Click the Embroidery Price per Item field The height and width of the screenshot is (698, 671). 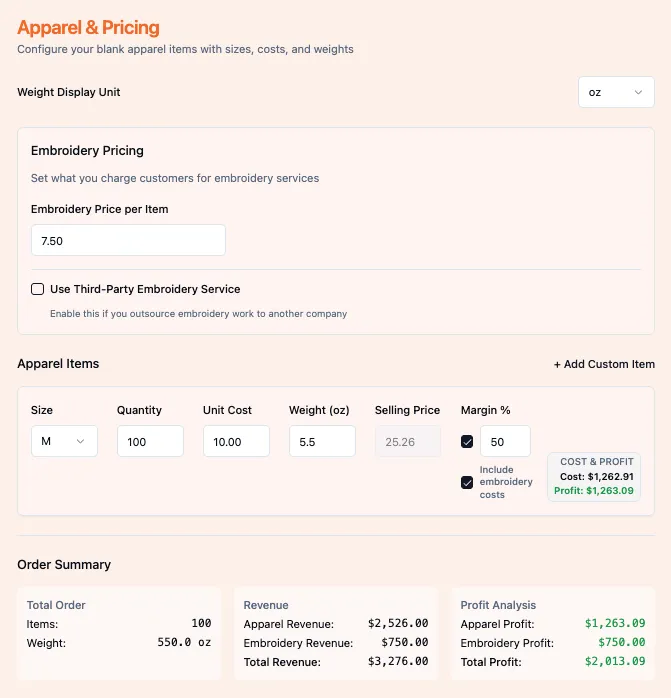128,240
